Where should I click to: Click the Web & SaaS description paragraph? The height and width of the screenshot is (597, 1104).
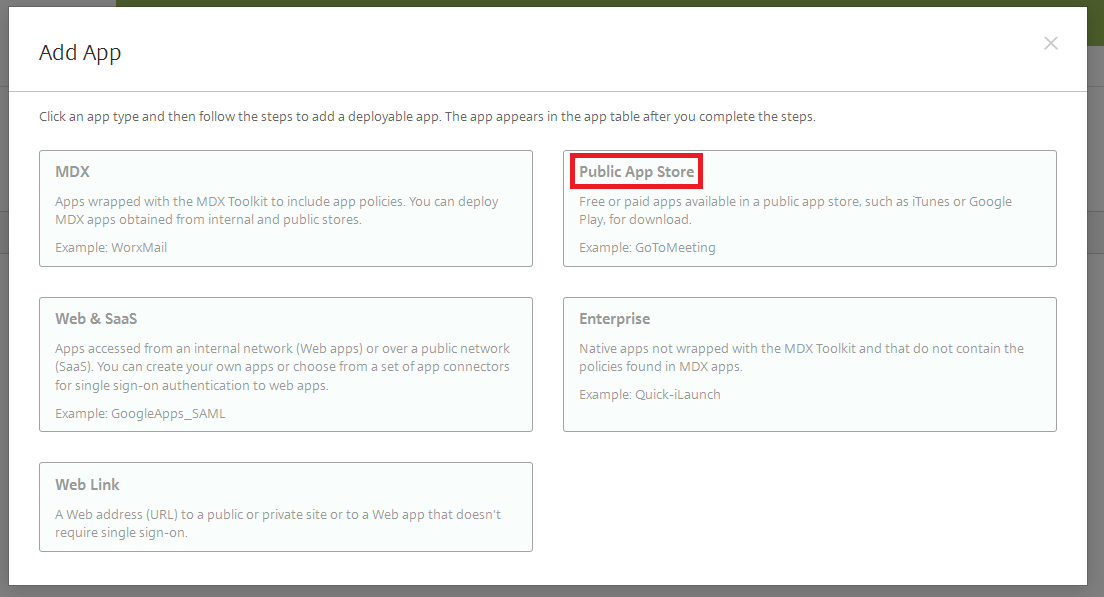coord(282,367)
